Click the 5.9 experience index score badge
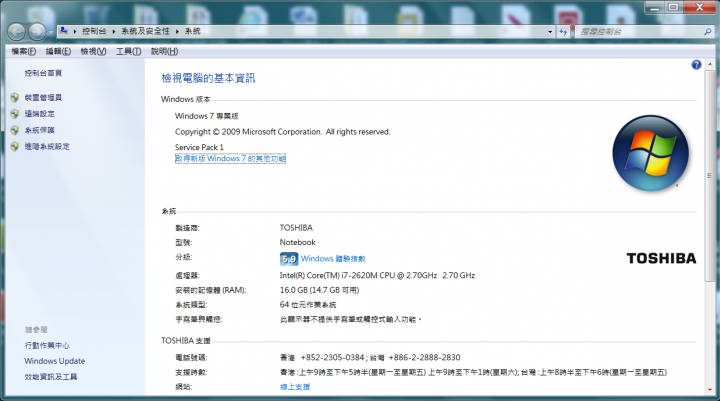720x401 pixels. [289, 259]
